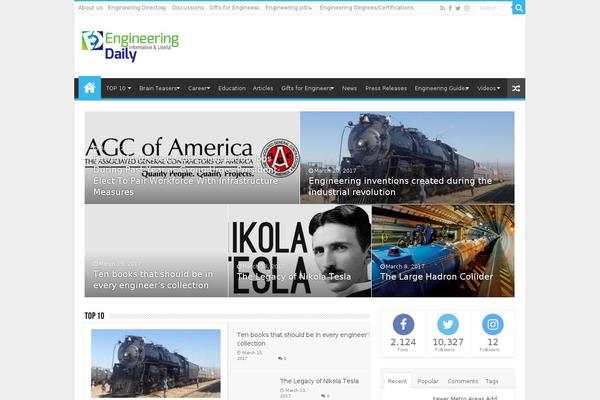Viewport: 600px width, 400px height.
Task: Open the News menu item
Action: (349, 88)
